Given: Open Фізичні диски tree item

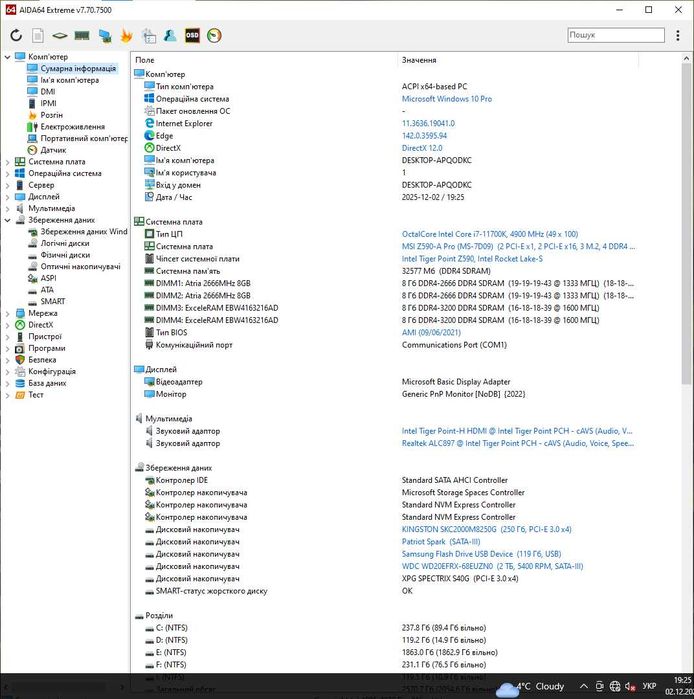Looking at the screenshot, I should pyautogui.click(x=65, y=255).
